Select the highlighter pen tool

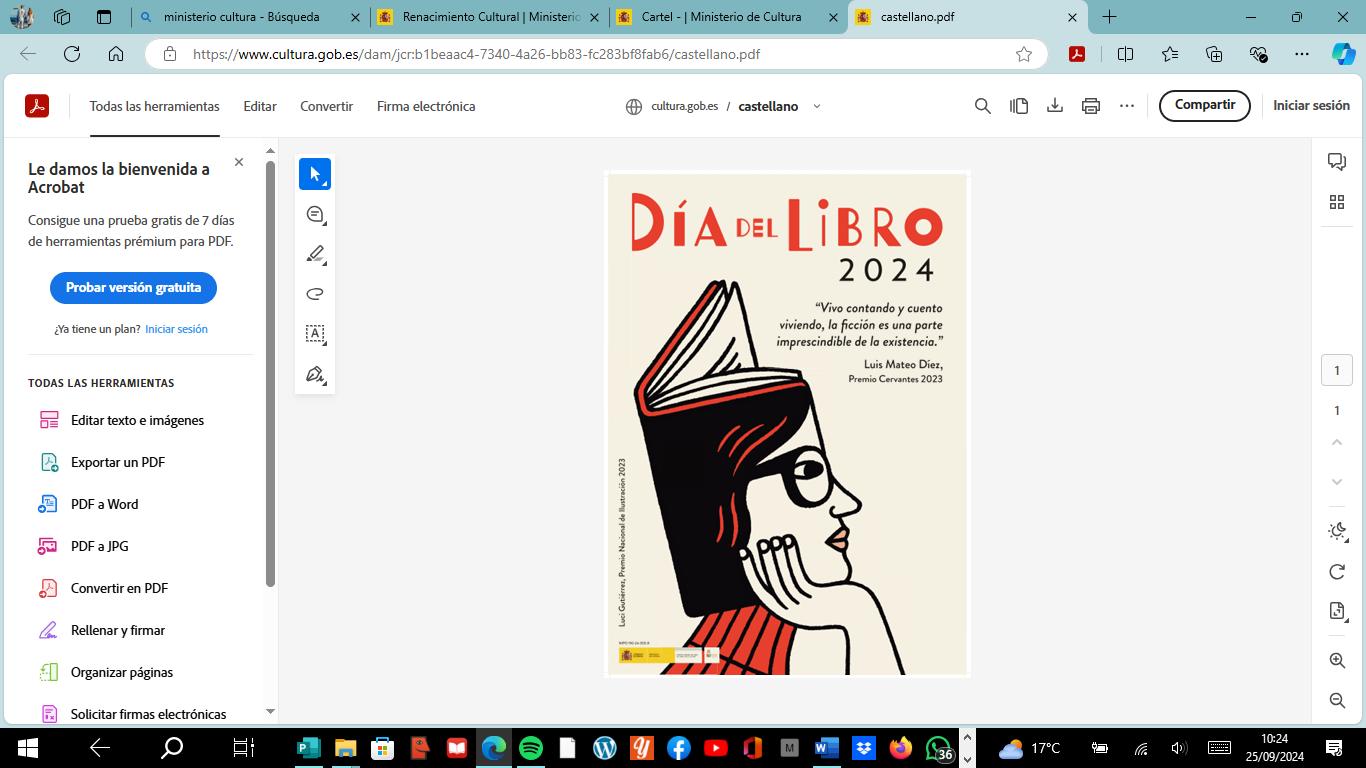315,254
